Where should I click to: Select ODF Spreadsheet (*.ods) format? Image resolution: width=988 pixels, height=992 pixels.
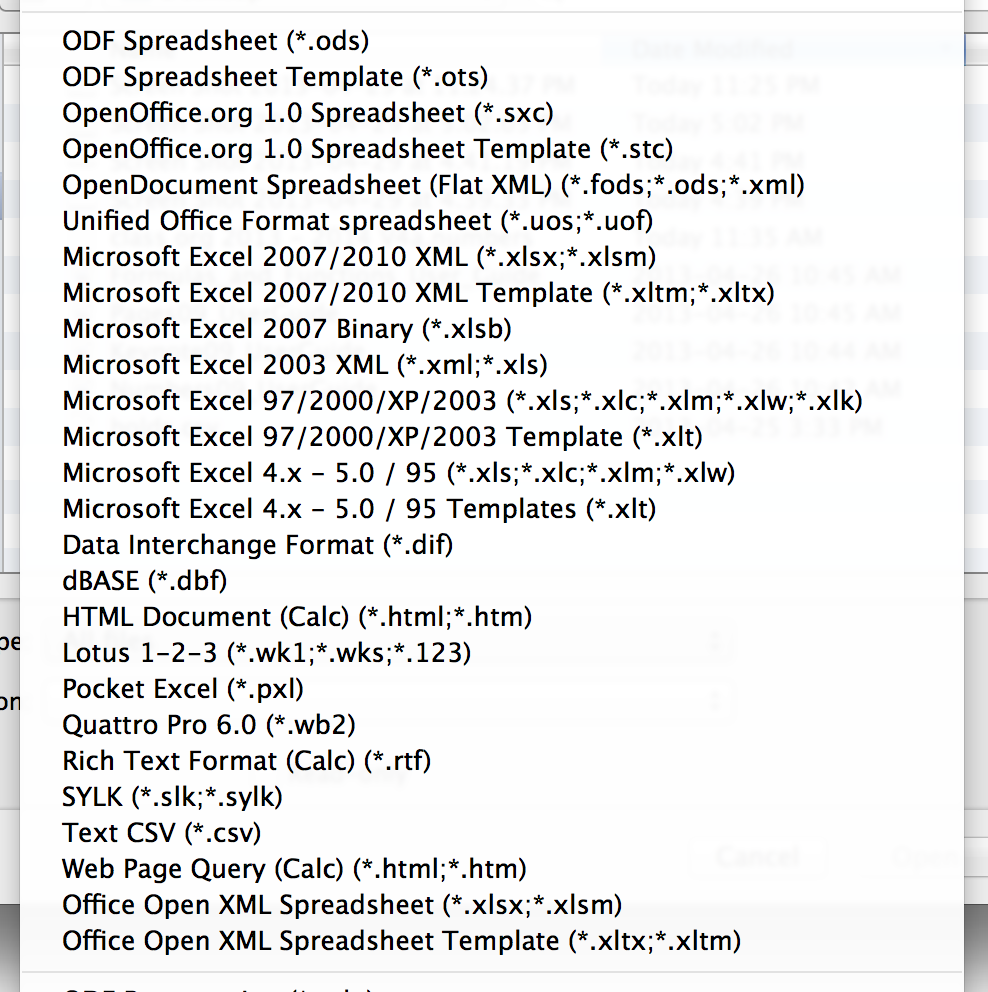click(x=215, y=41)
